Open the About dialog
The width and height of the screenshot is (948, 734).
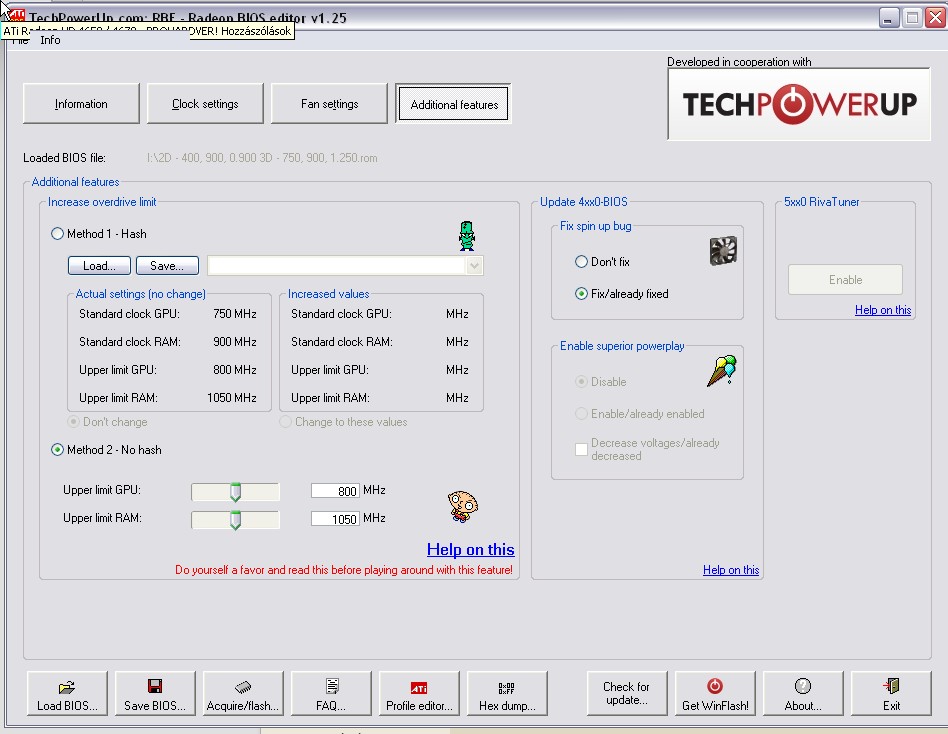[803, 693]
